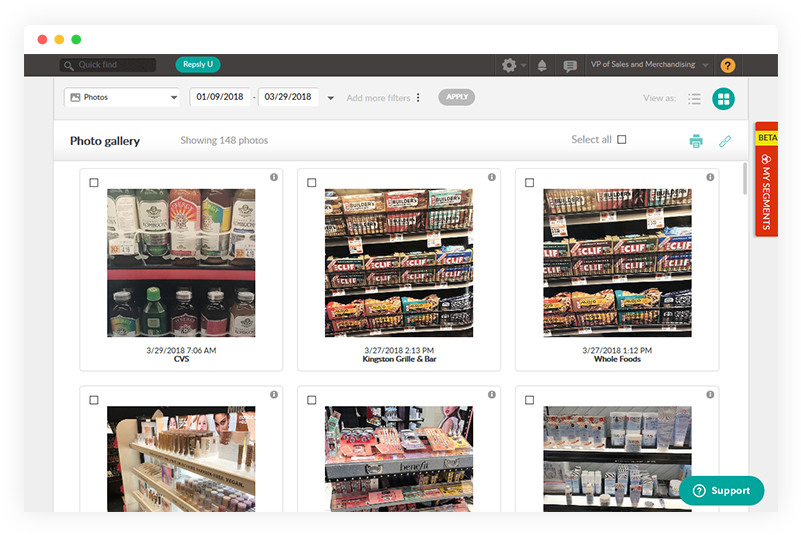Click the Kingston Grille & Bar label
The height and width of the screenshot is (535, 801).
(399, 359)
